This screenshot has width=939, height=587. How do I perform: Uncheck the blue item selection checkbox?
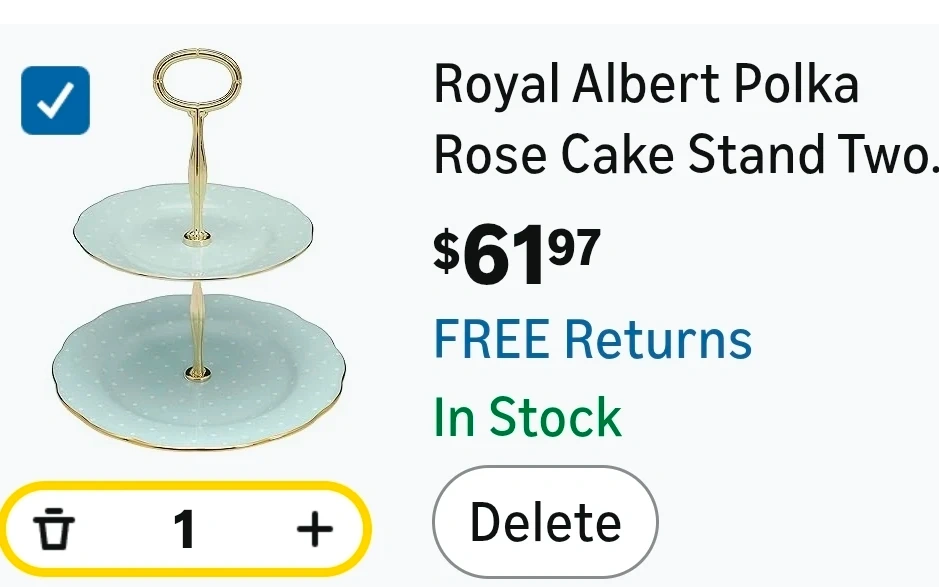click(55, 100)
